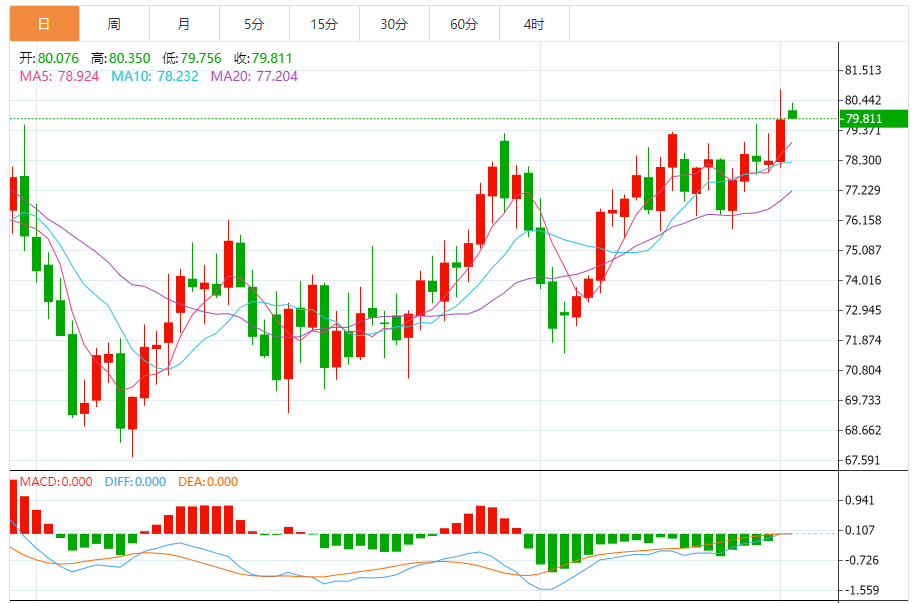This screenshot has height=603, width=918.
Task: Click the 76.158 price axis label
Action: 863,221
